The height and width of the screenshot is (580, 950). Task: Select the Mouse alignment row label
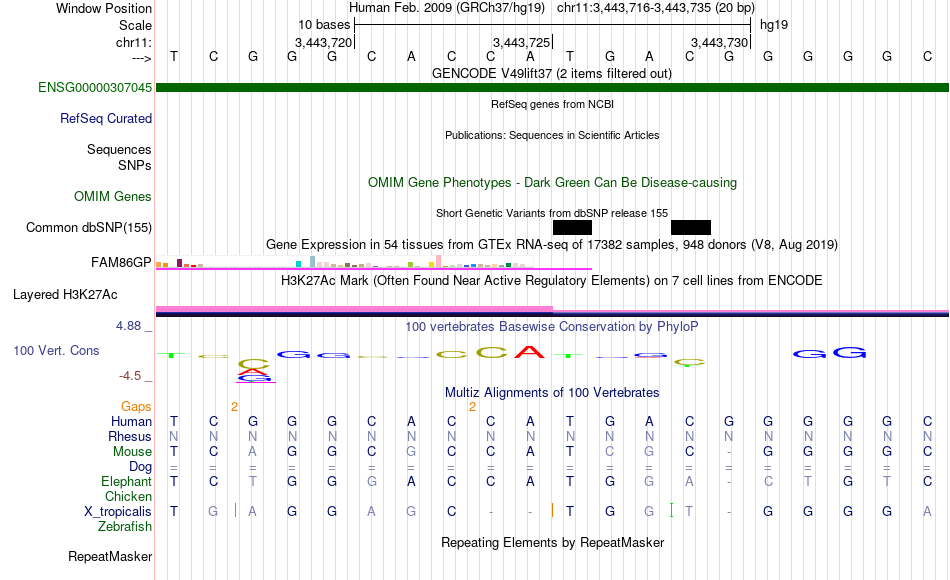[132, 452]
